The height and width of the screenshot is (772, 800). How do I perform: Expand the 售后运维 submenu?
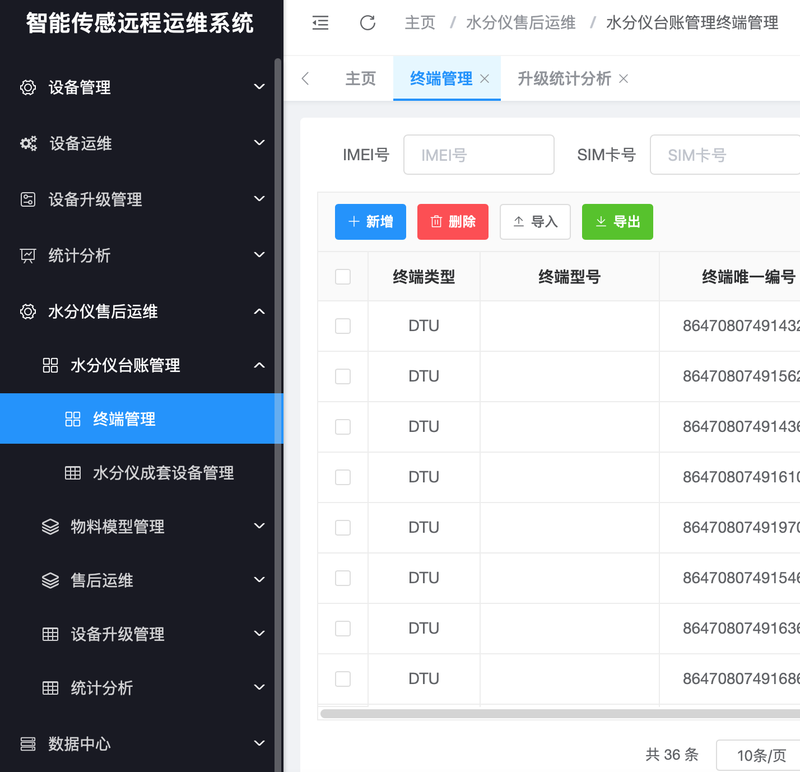click(x=259, y=581)
